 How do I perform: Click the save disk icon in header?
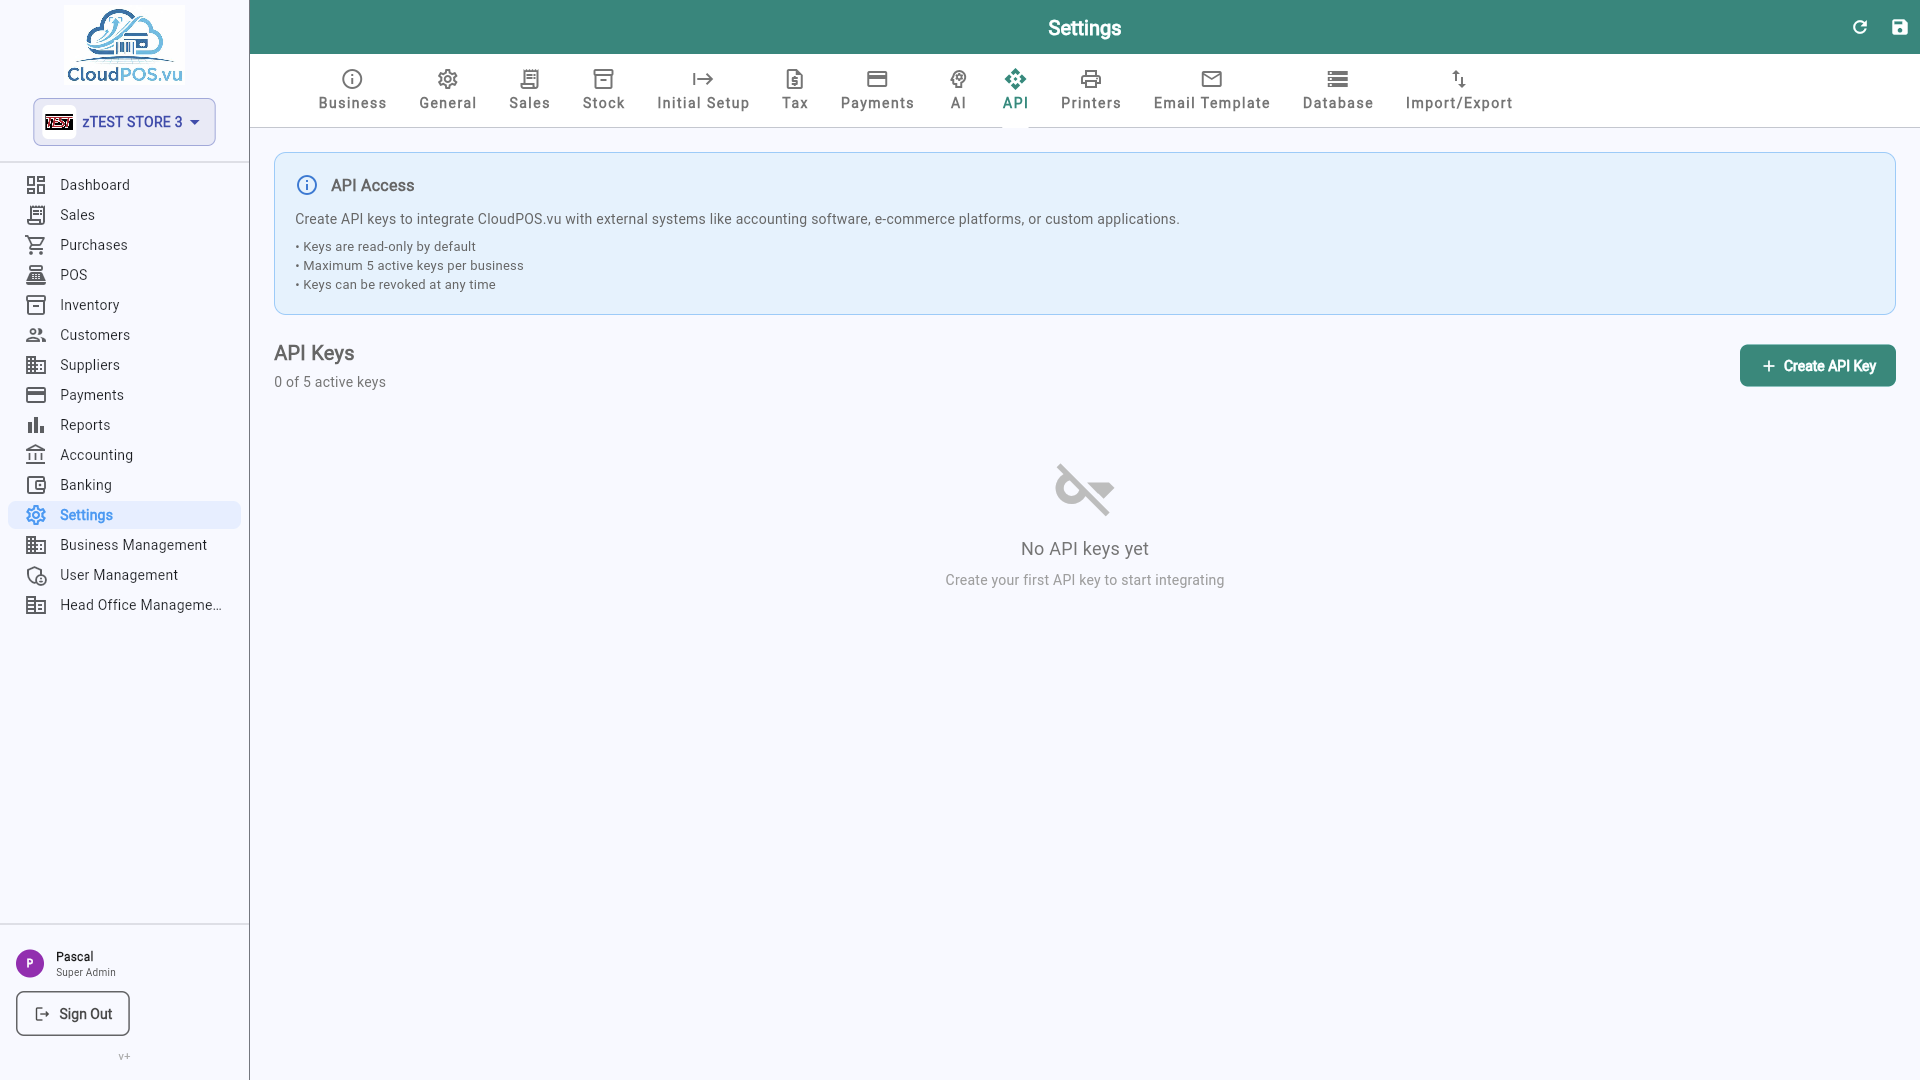pyautogui.click(x=1899, y=27)
